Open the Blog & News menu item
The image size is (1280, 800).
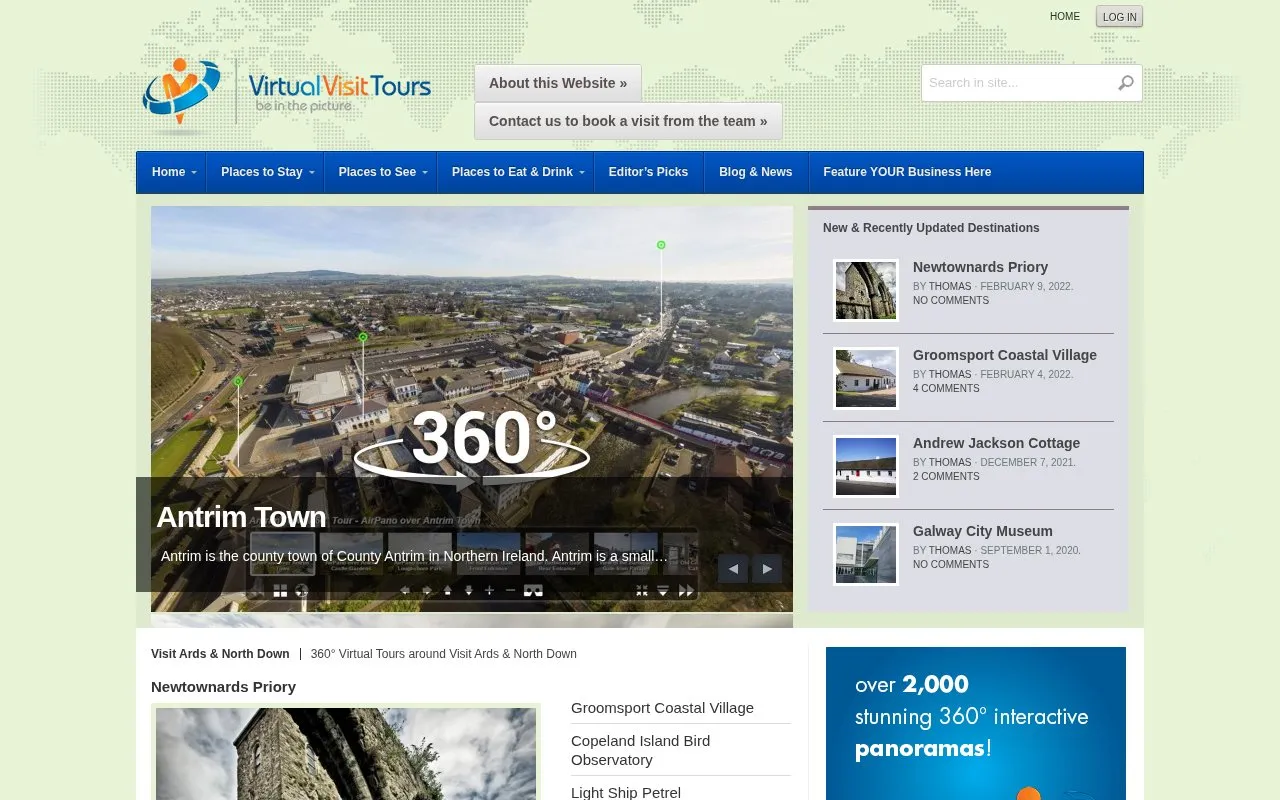[x=756, y=172]
